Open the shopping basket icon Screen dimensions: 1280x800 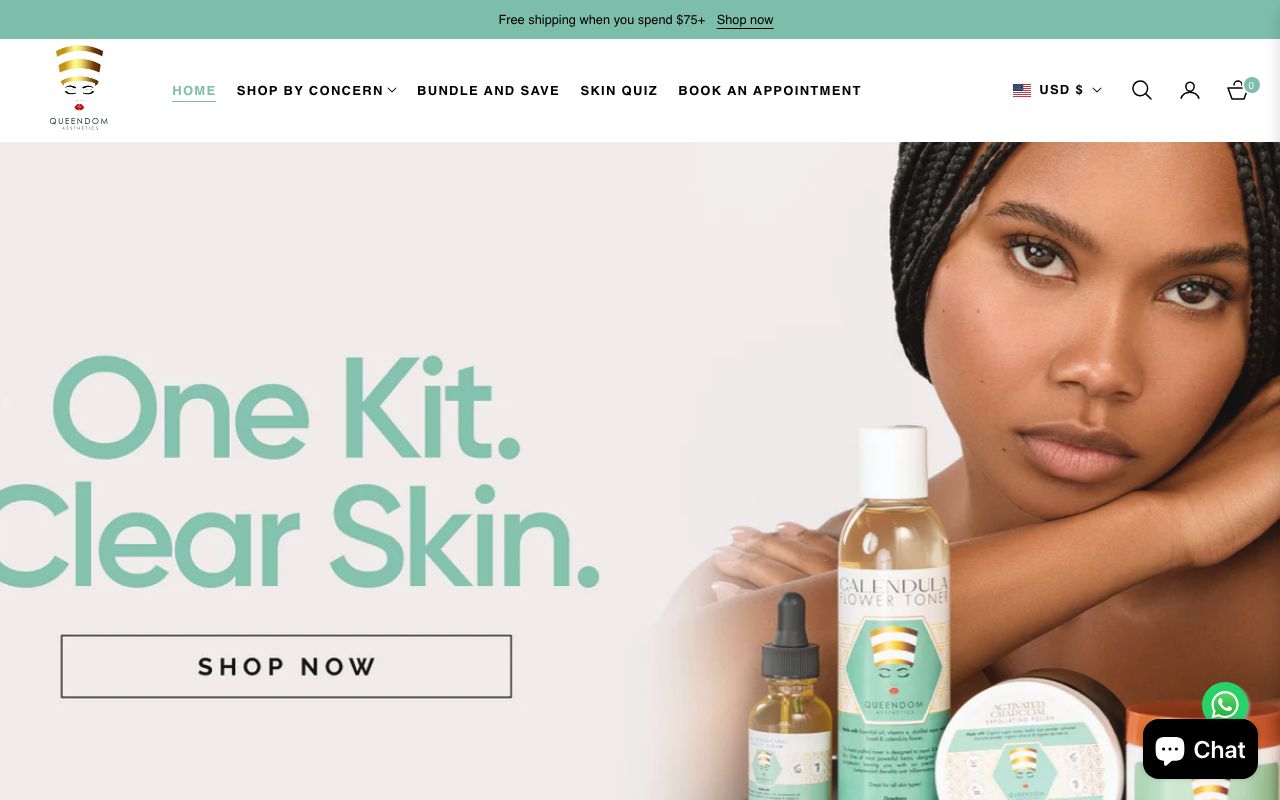click(1237, 90)
